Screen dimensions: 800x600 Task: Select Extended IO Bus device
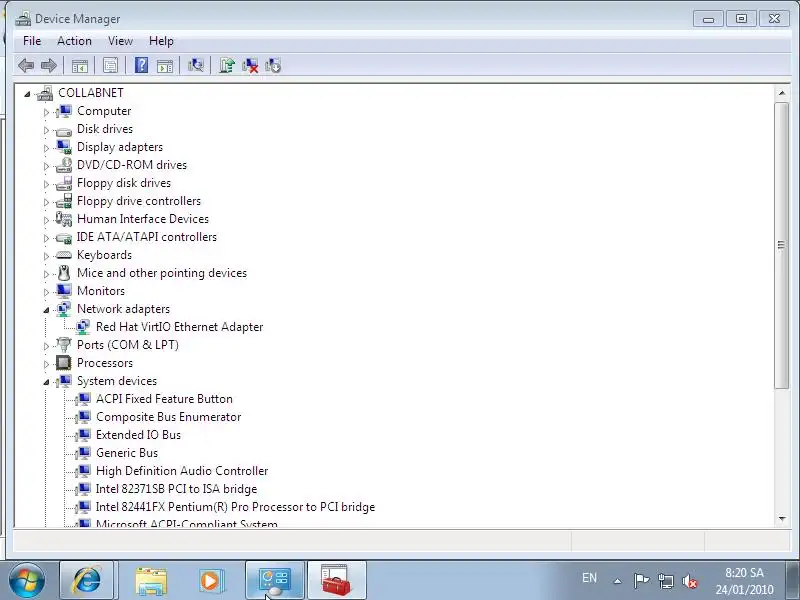(x=138, y=435)
